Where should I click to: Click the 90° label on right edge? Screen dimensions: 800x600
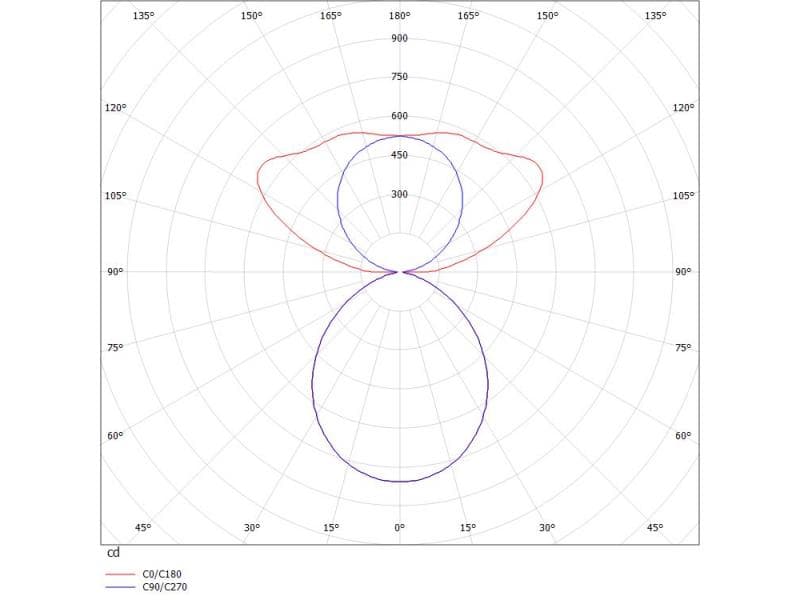pos(683,272)
